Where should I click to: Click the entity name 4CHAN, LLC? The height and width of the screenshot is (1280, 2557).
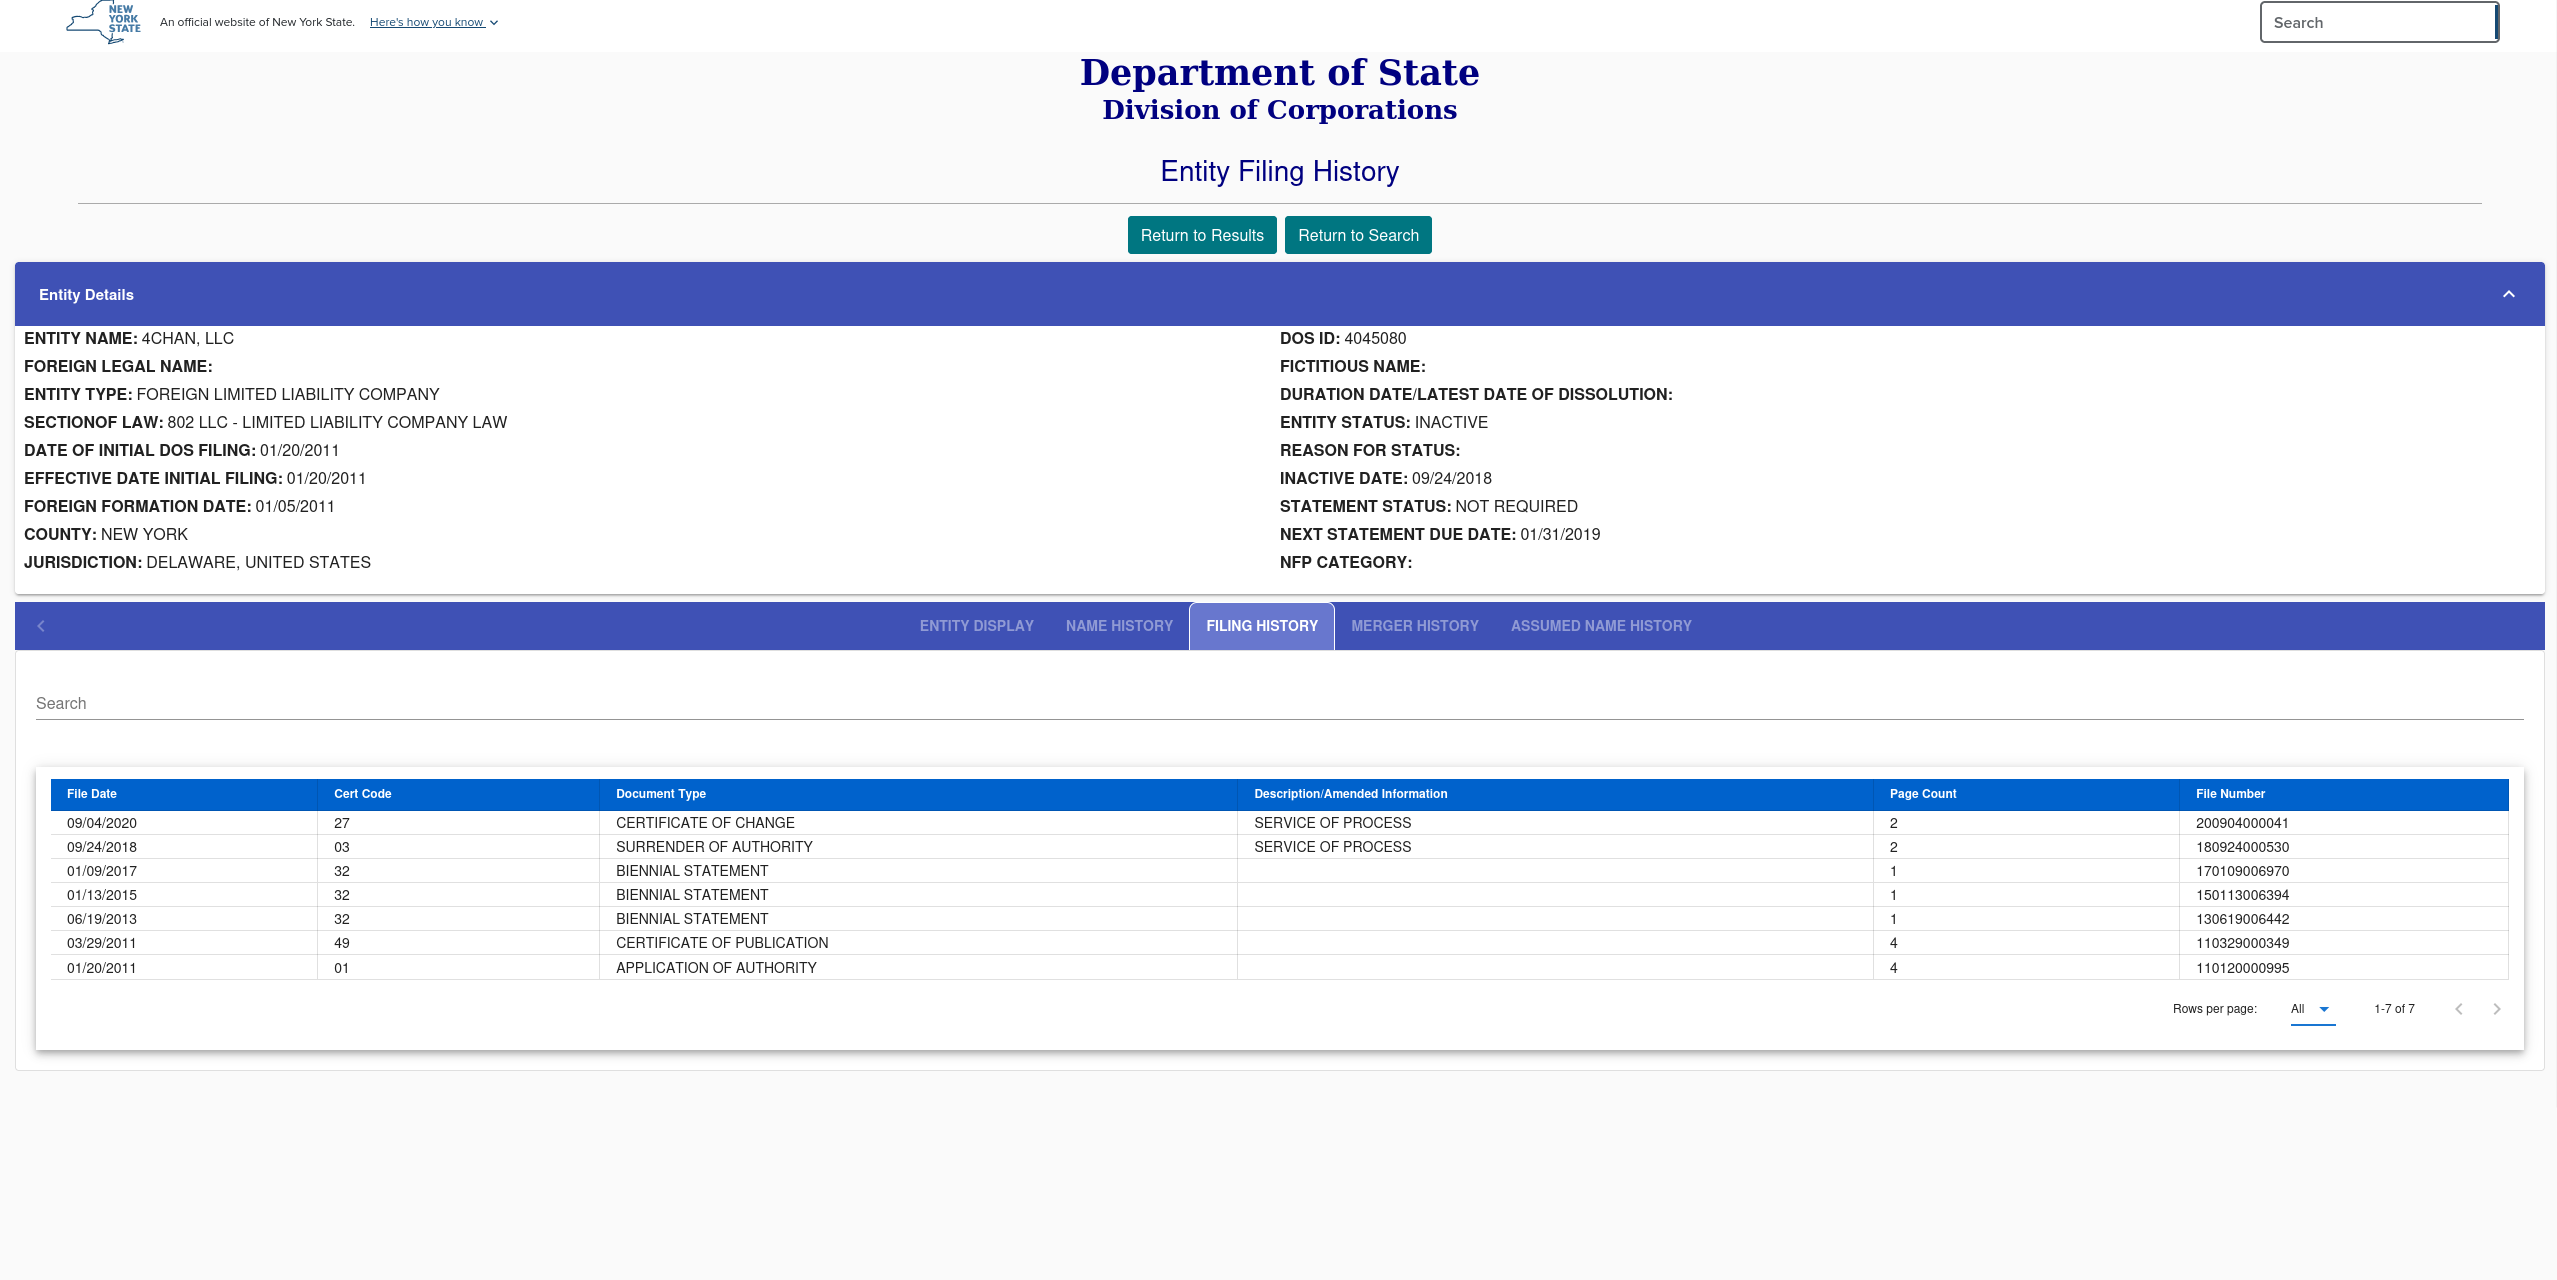[x=188, y=338]
